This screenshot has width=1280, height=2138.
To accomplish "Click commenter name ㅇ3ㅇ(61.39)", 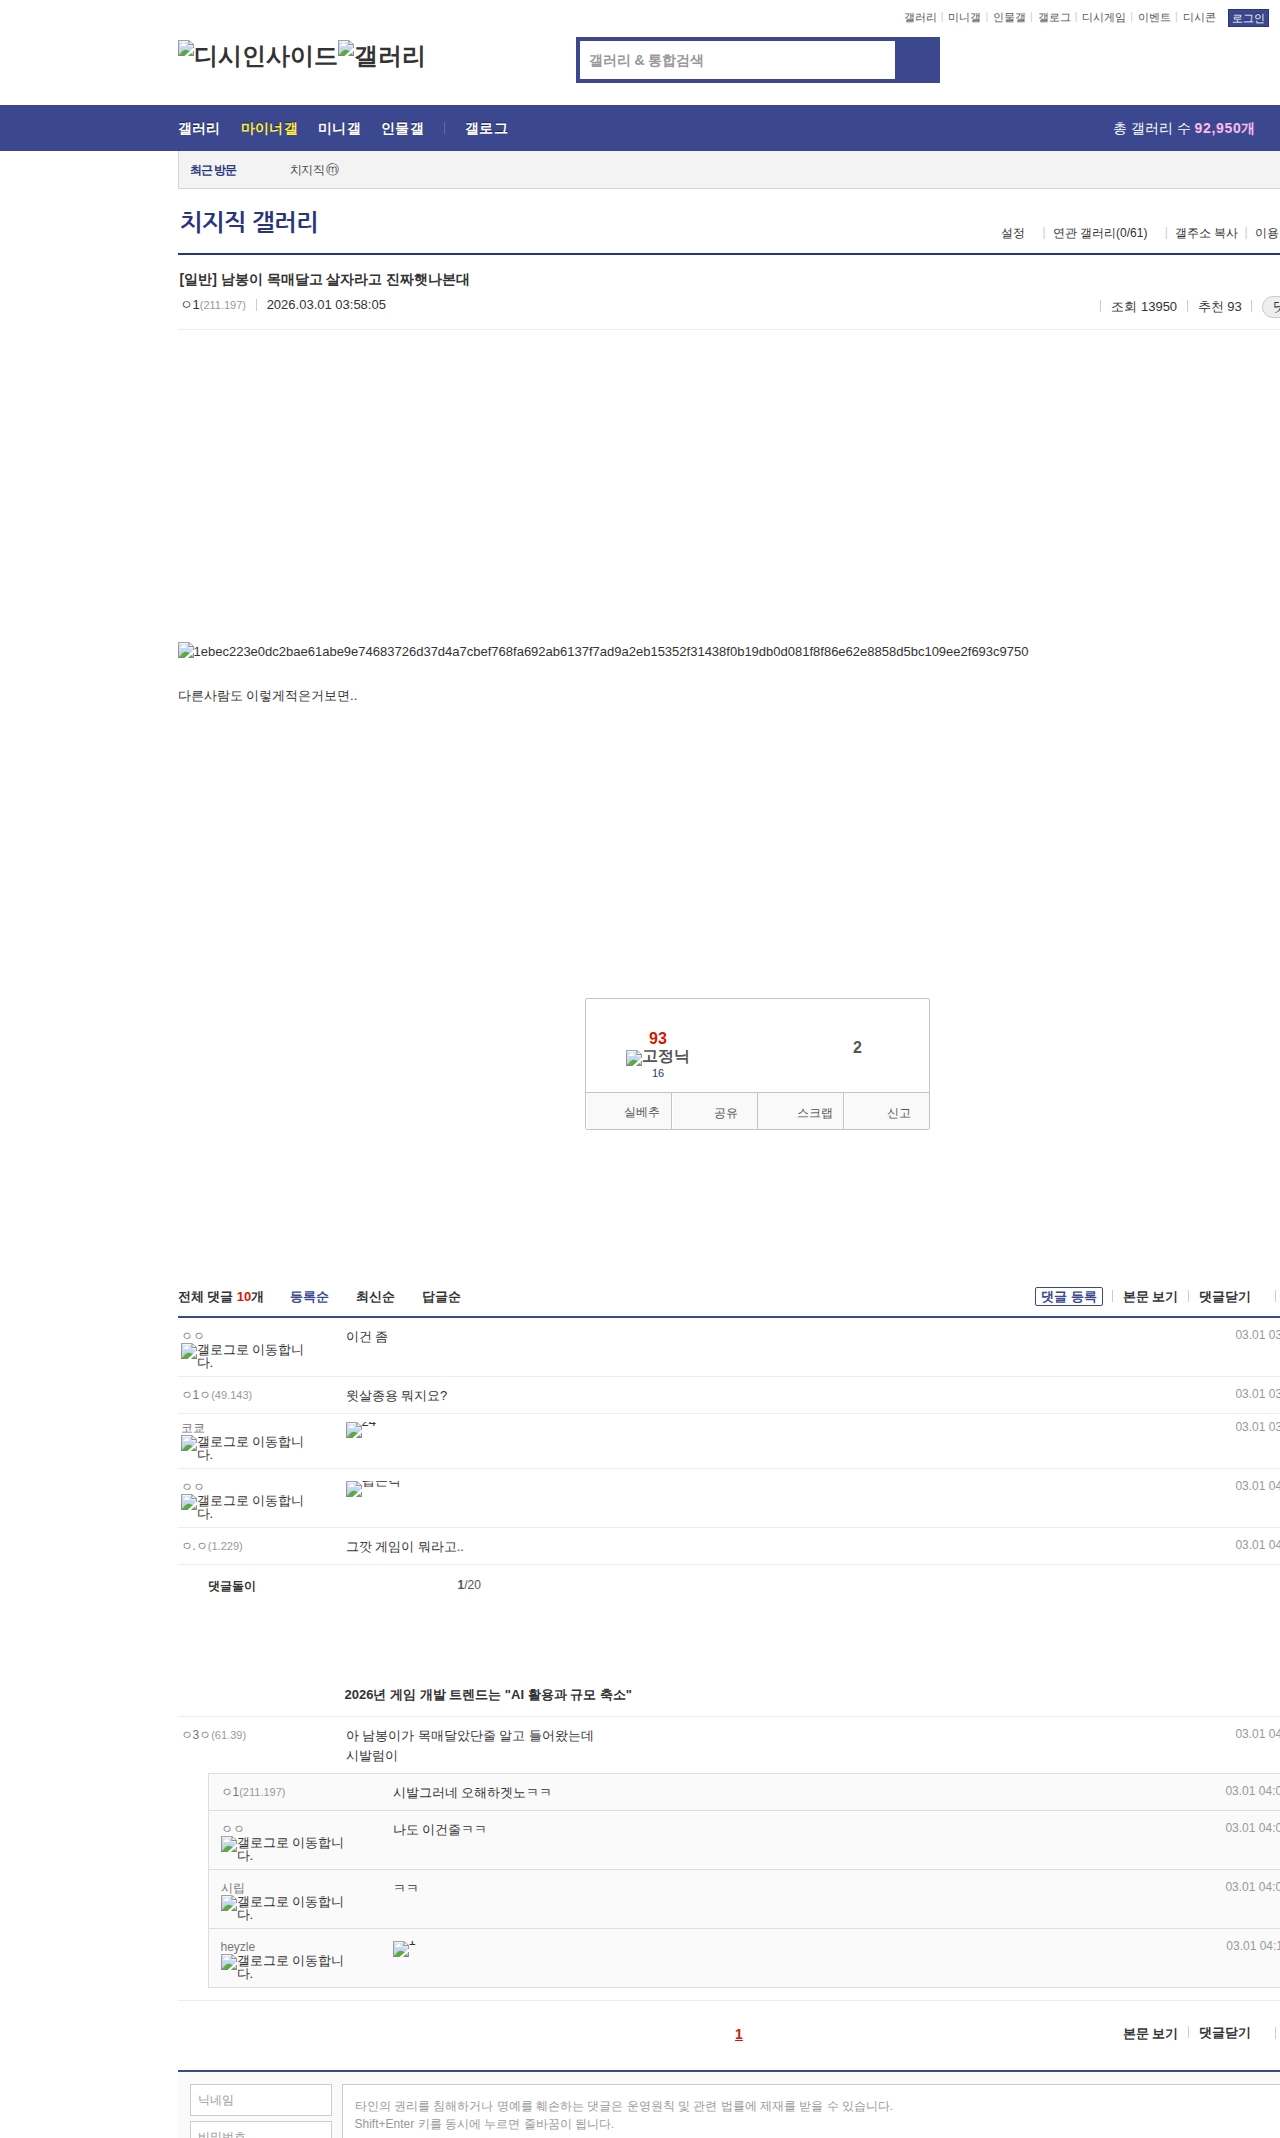I will [214, 1735].
